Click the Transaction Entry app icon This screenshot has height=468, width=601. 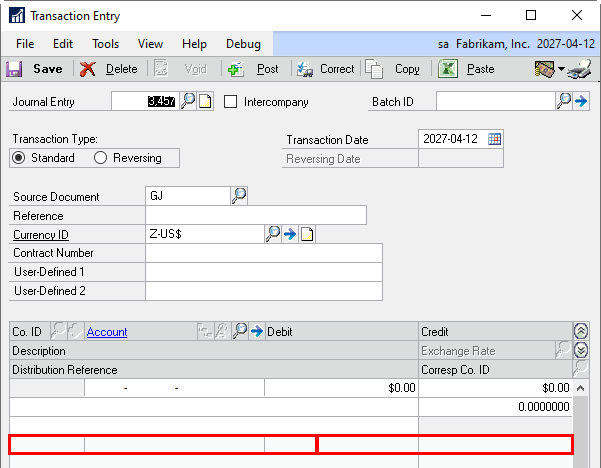click(x=17, y=16)
